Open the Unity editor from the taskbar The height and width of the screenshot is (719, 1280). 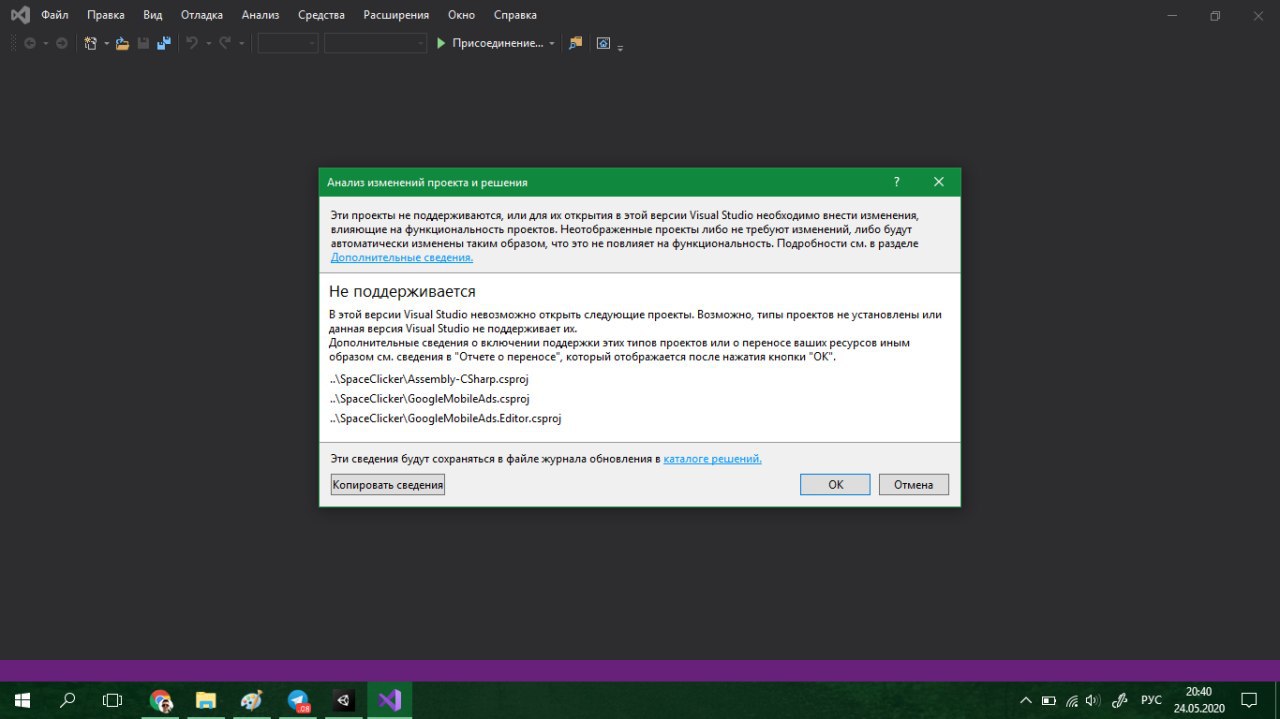point(344,700)
